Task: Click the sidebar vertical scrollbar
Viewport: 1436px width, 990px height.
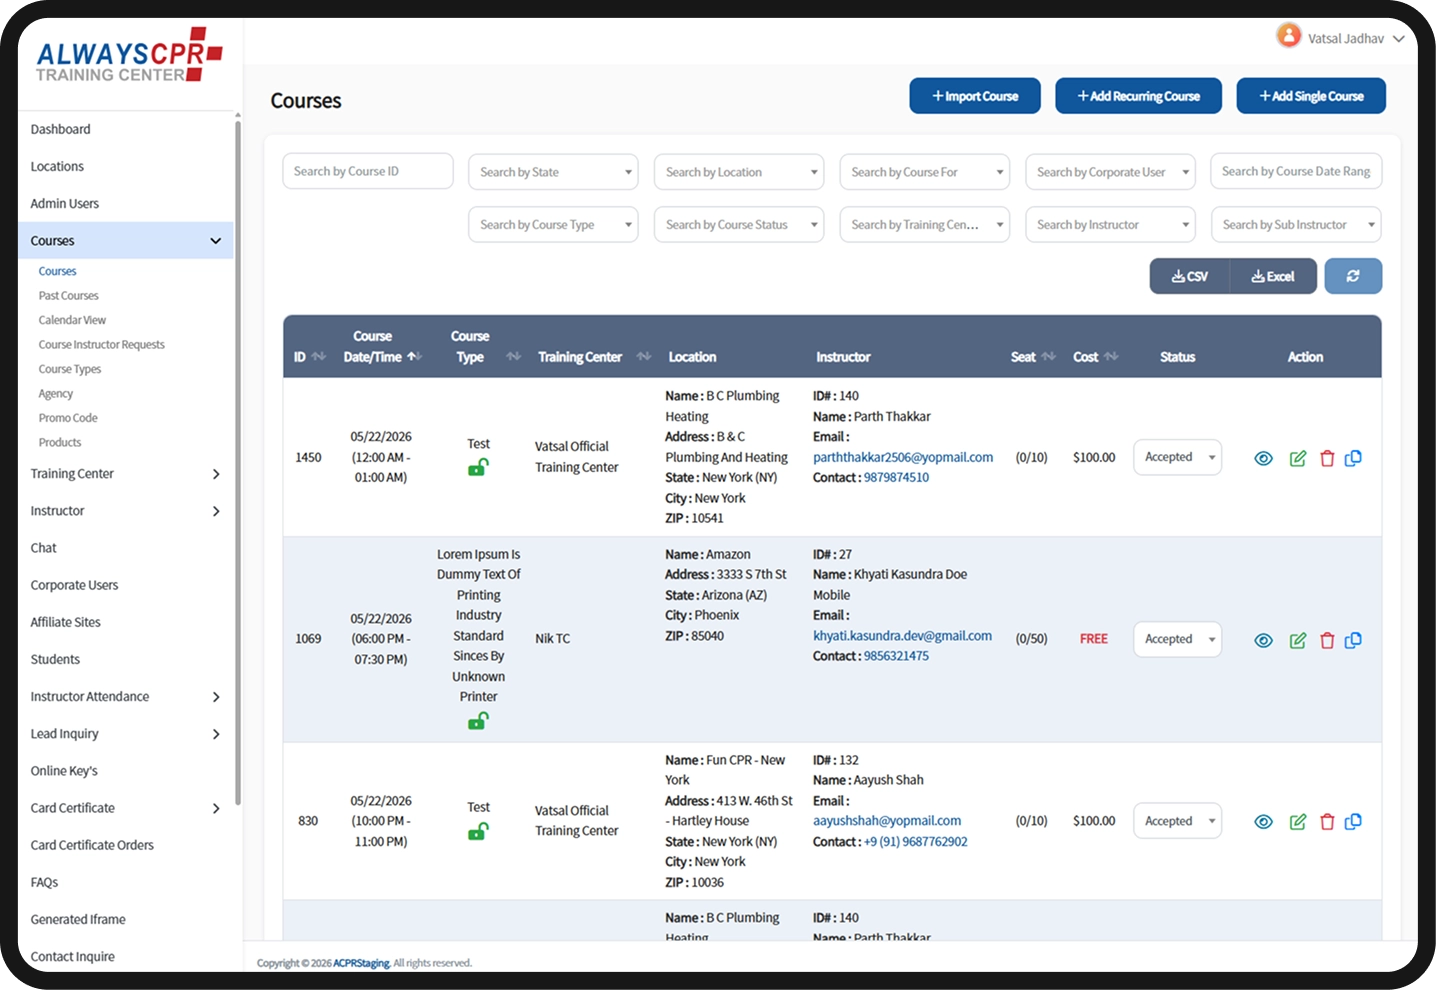Action: (238, 460)
